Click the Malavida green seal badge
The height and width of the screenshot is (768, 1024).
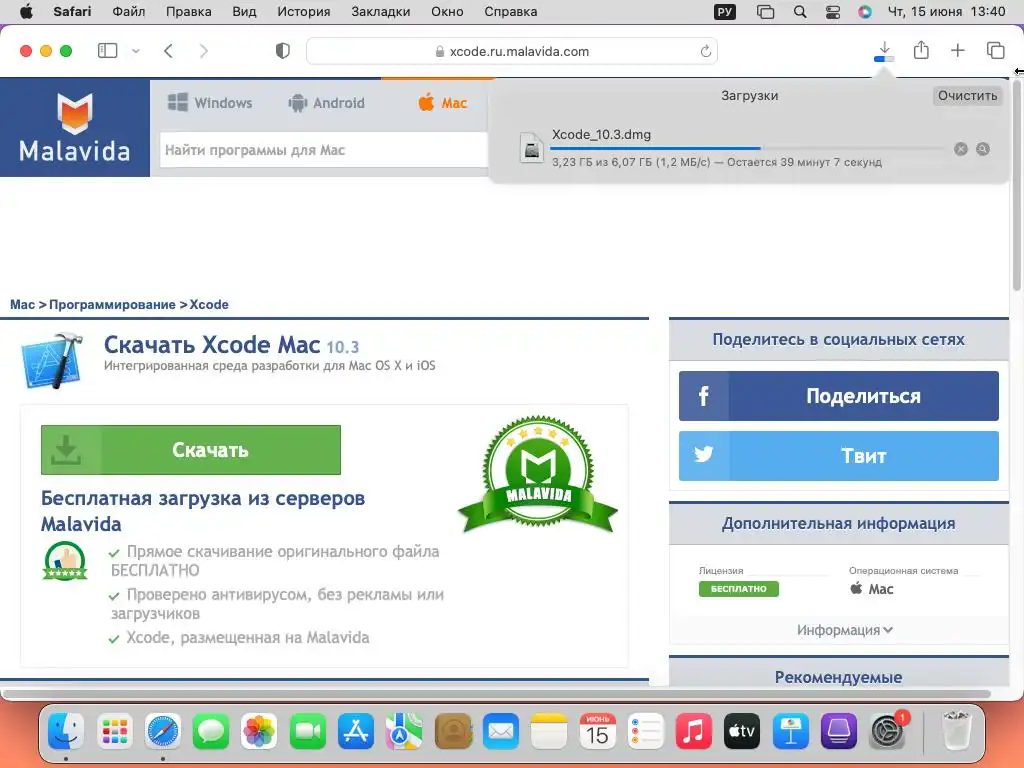click(538, 474)
